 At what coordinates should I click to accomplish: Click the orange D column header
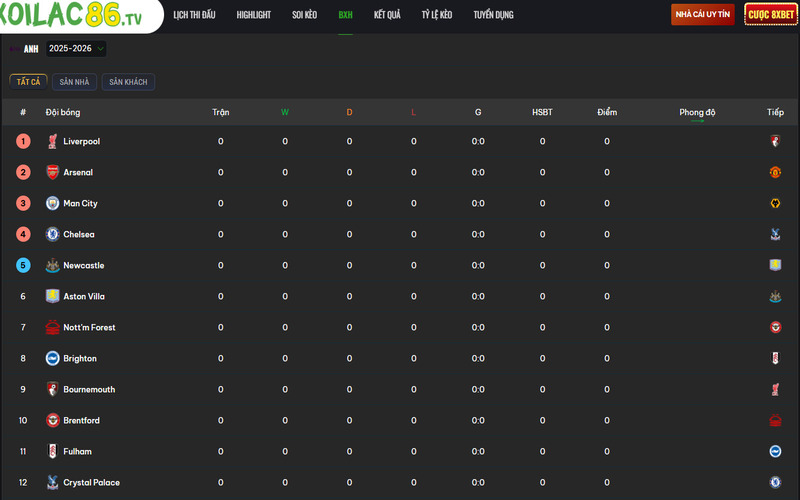[349, 112]
